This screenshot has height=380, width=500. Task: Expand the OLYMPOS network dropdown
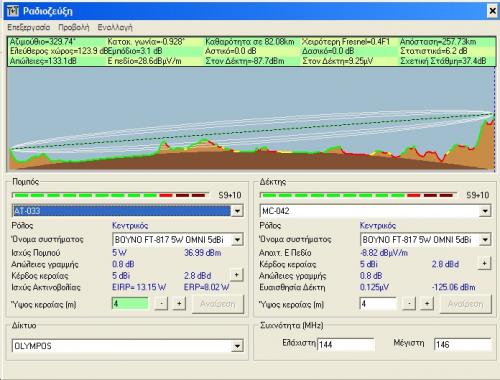tap(237, 346)
